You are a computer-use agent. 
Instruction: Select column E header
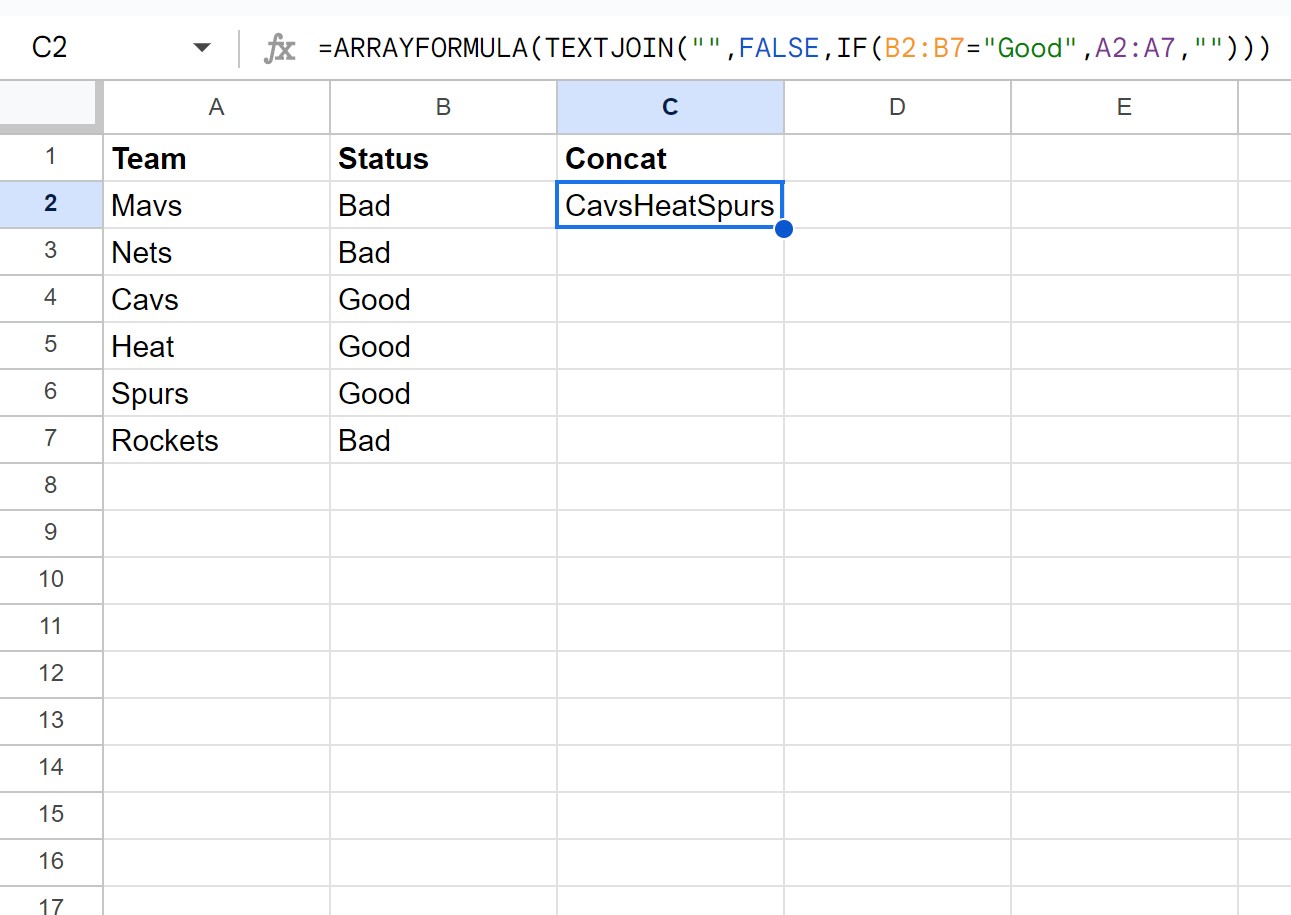click(1124, 107)
